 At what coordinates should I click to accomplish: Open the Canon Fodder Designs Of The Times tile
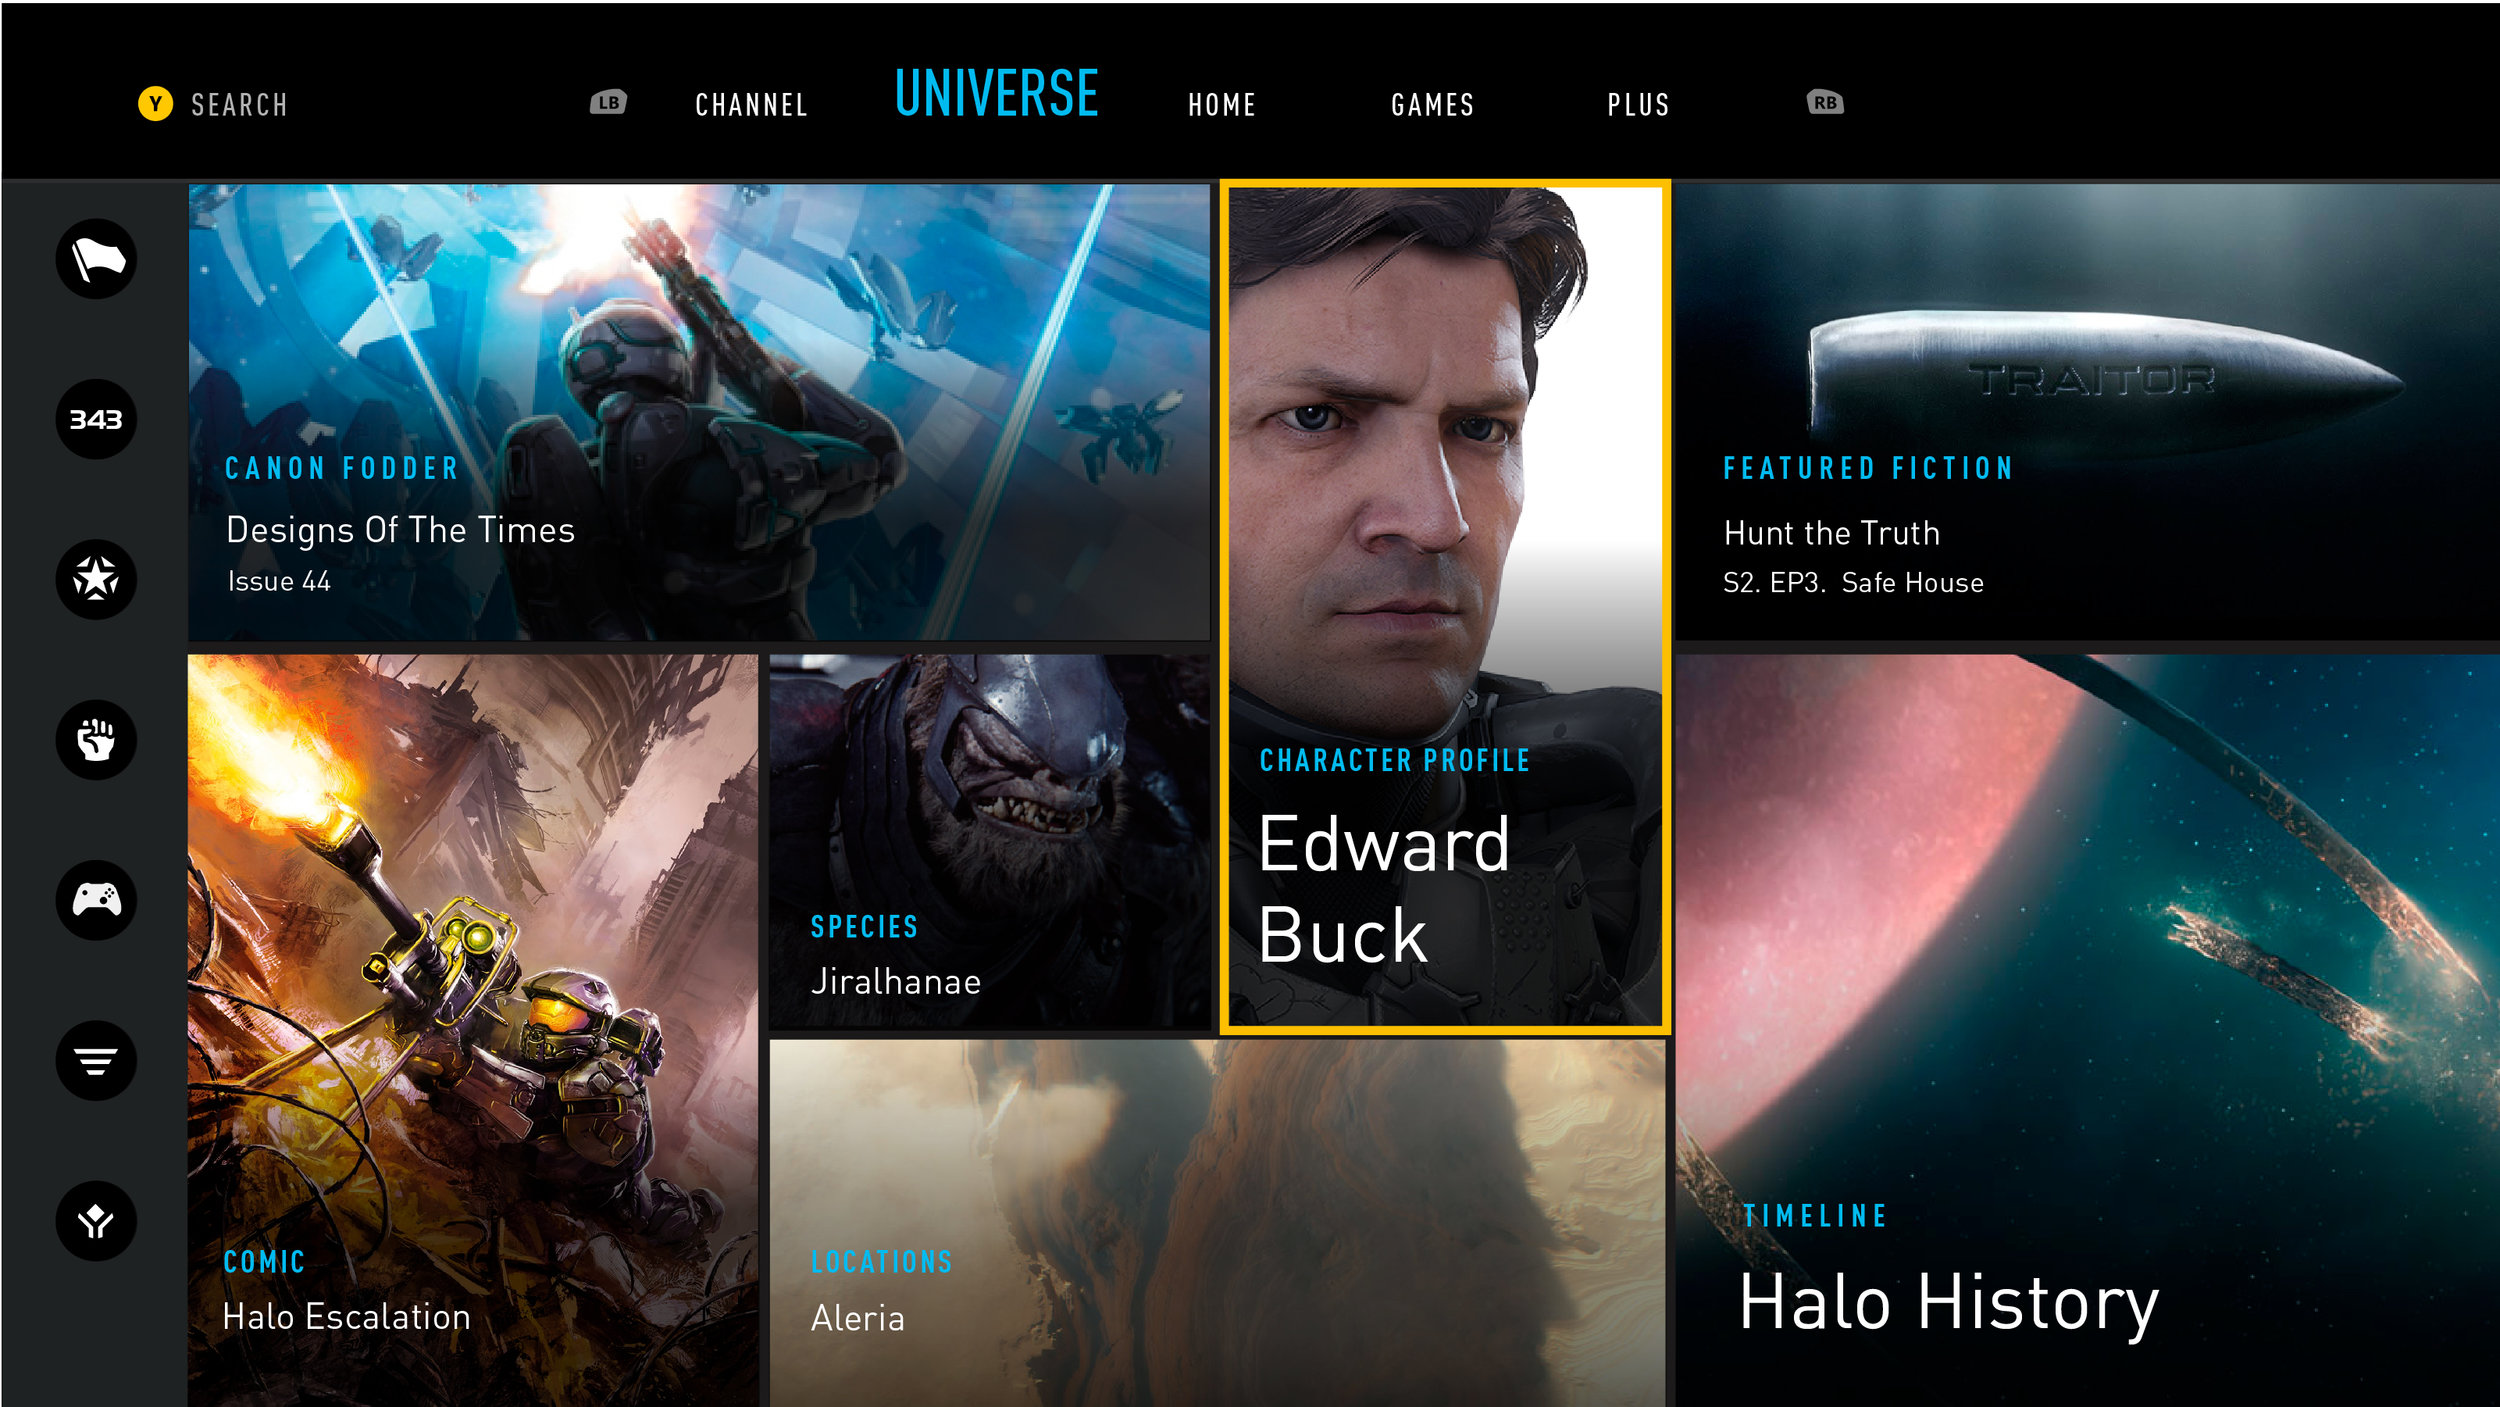coord(699,412)
